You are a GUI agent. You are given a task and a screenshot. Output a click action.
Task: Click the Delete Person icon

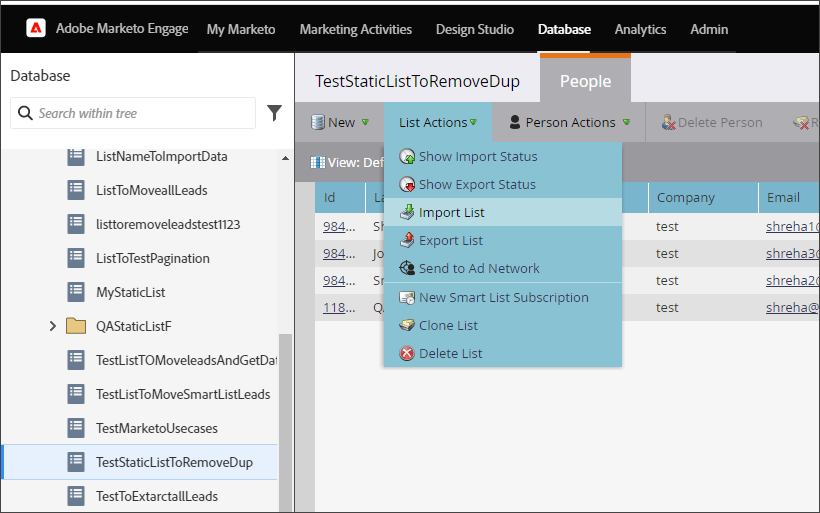(668, 122)
